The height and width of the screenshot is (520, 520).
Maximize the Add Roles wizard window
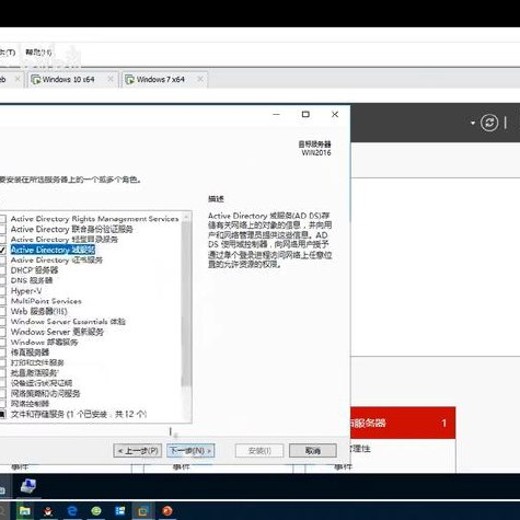point(305,114)
